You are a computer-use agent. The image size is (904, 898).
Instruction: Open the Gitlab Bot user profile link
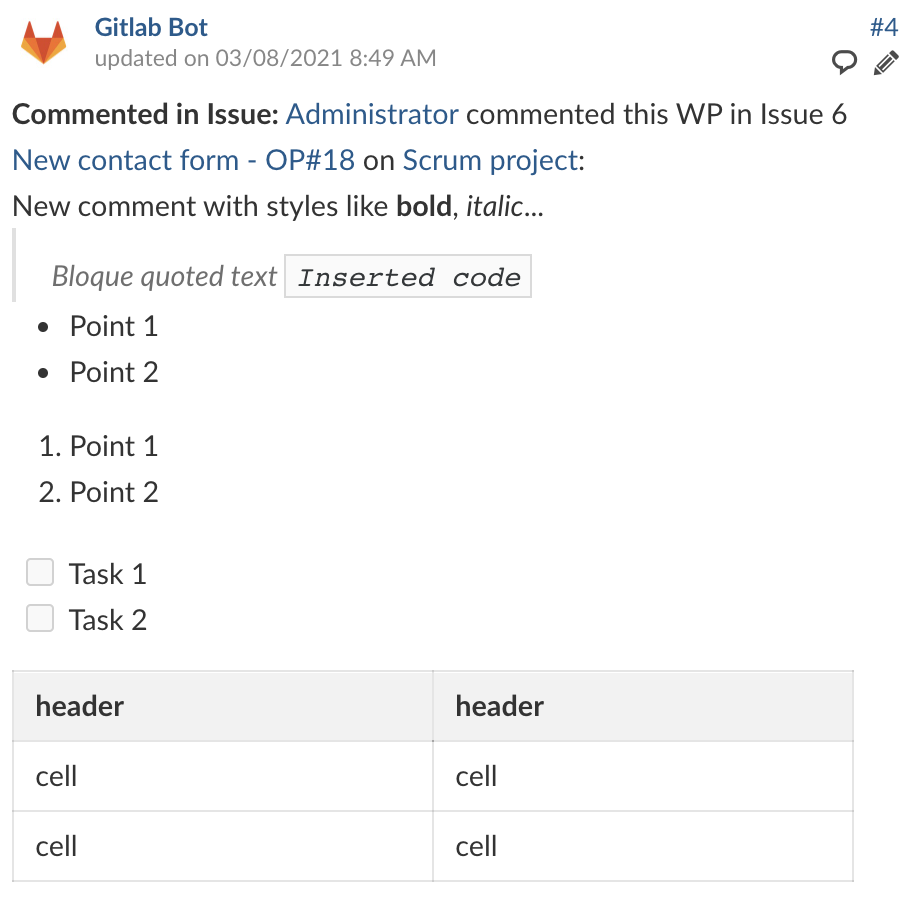151,27
